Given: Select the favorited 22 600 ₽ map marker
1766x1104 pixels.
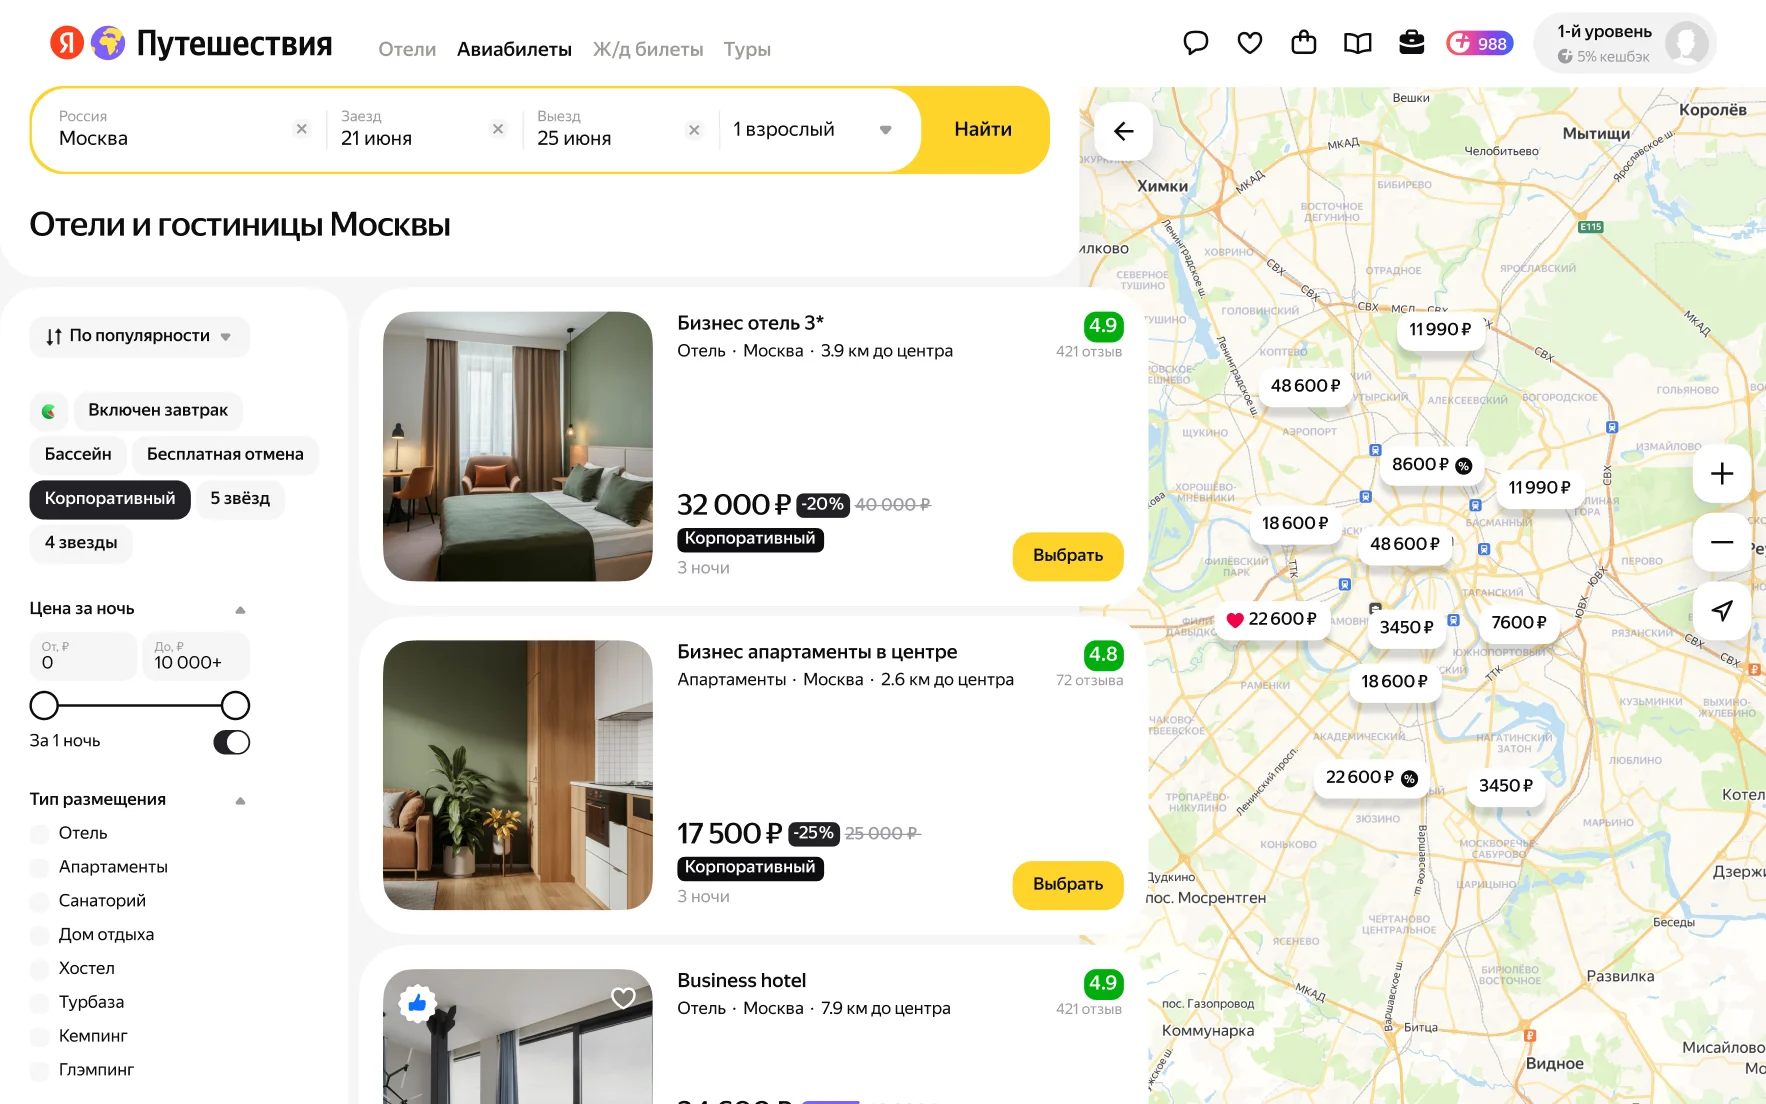Looking at the screenshot, I should click(1272, 619).
